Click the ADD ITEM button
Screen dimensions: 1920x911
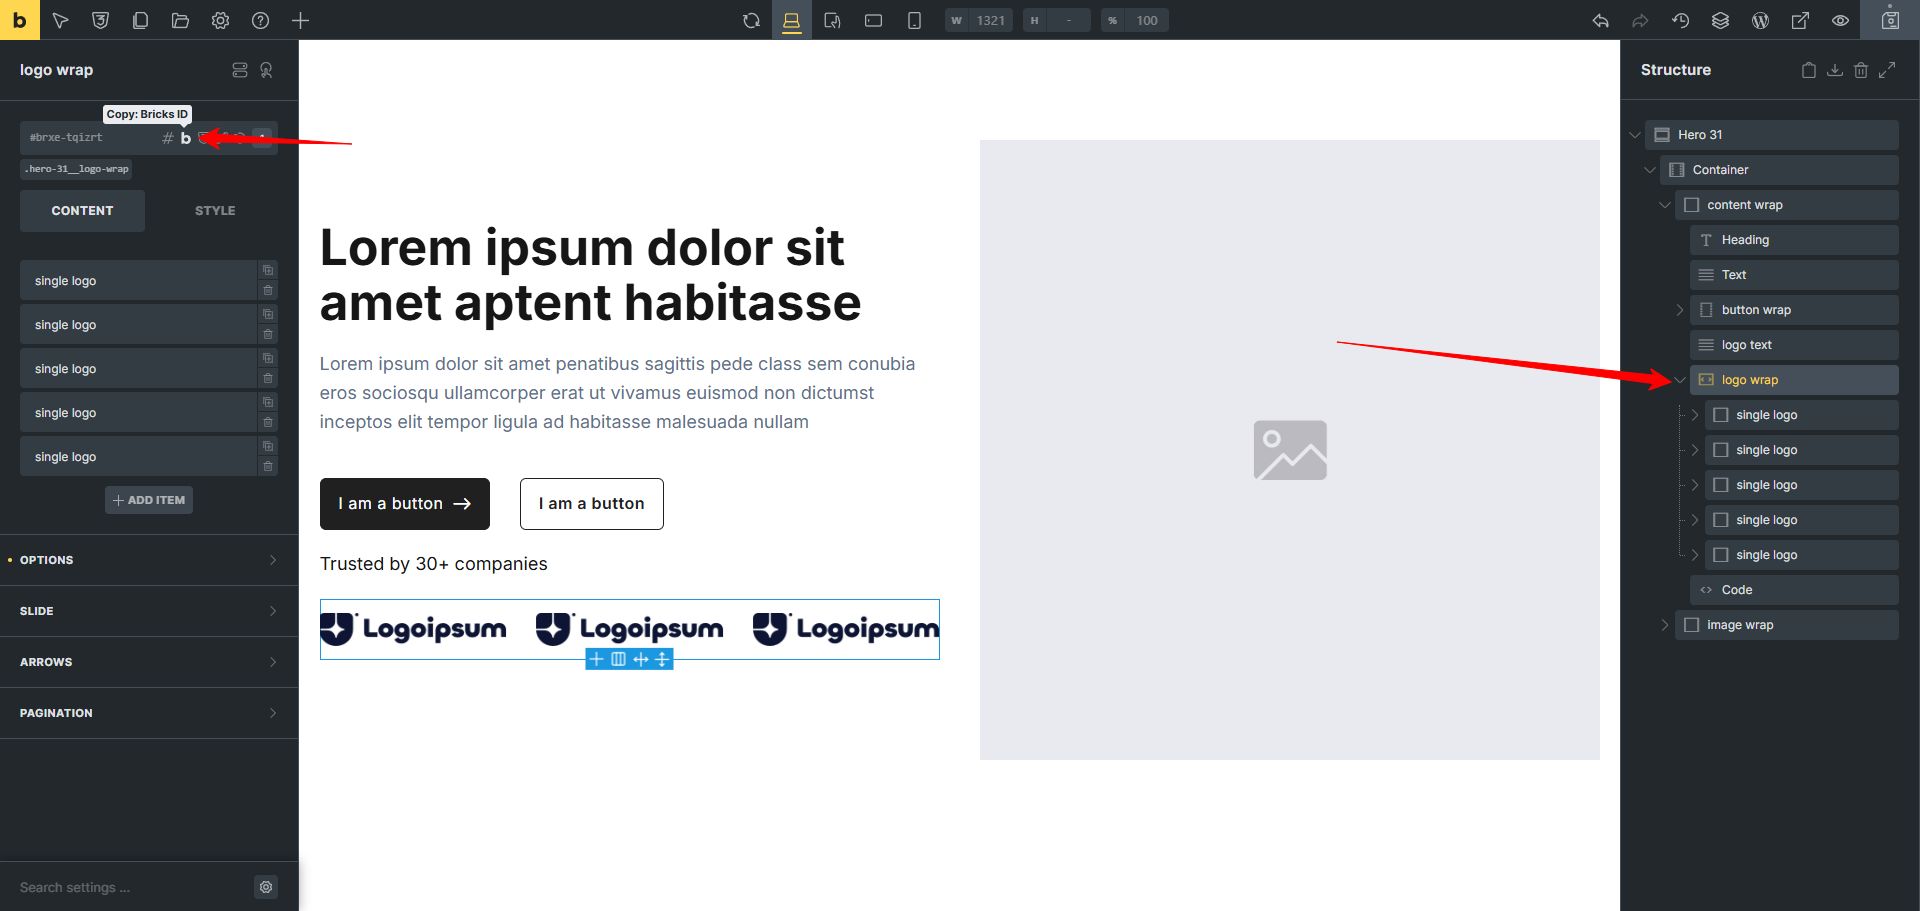click(x=149, y=500)
